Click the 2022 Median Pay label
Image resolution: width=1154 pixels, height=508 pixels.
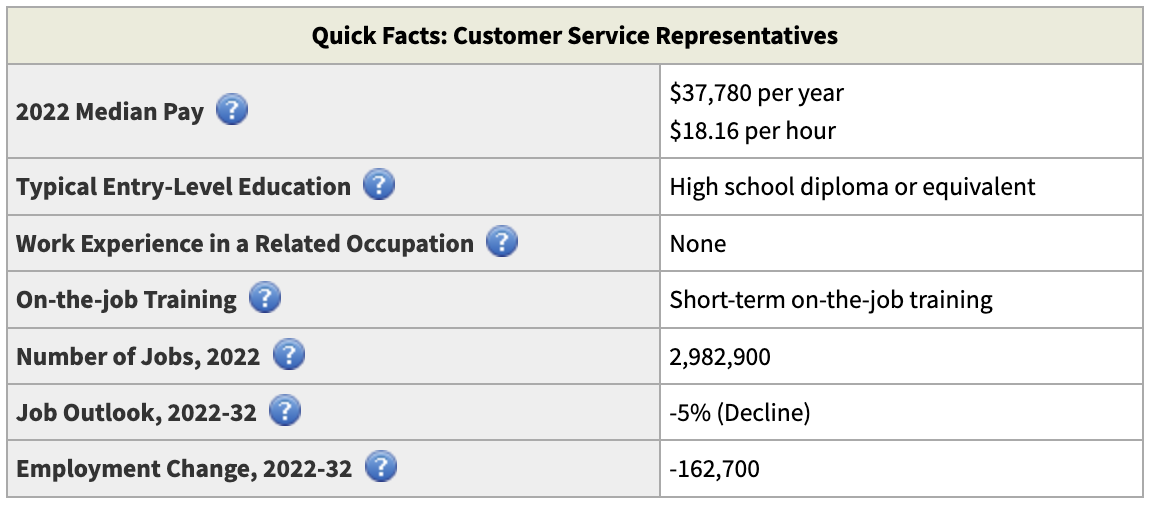[109, 111]
